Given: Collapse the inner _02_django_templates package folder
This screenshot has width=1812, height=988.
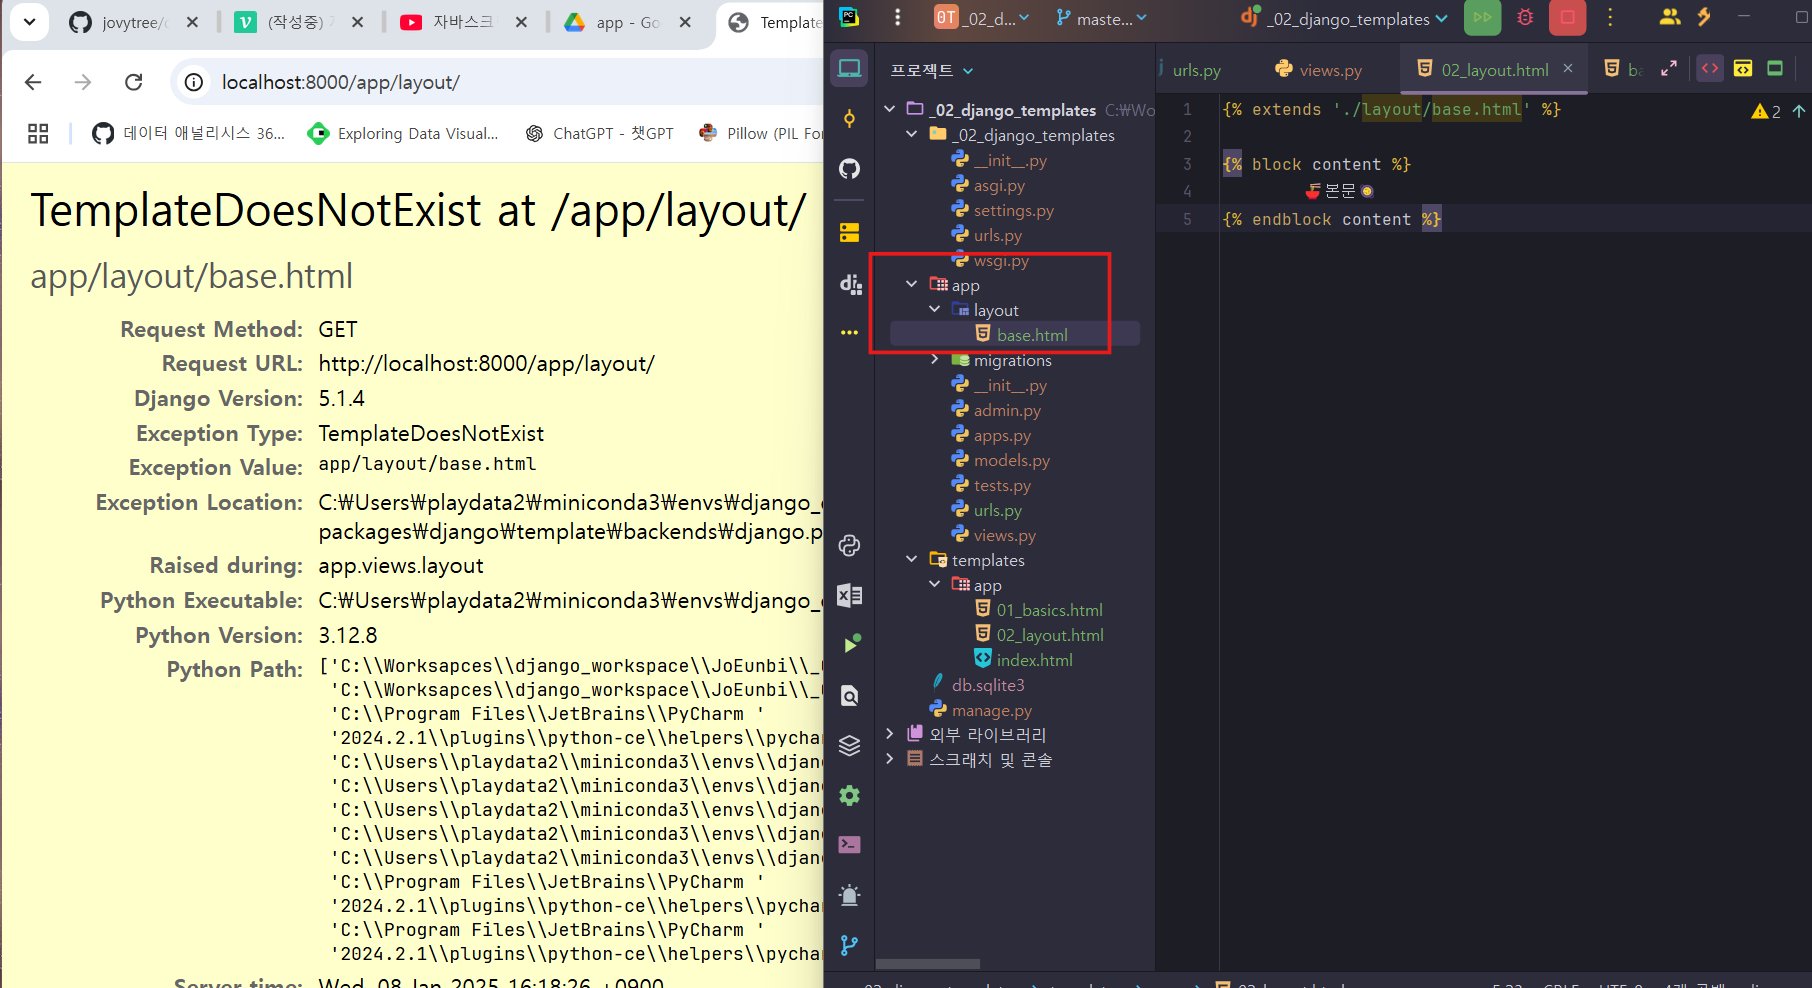Looking at the screenshot, I should click(x=912, y=134).
